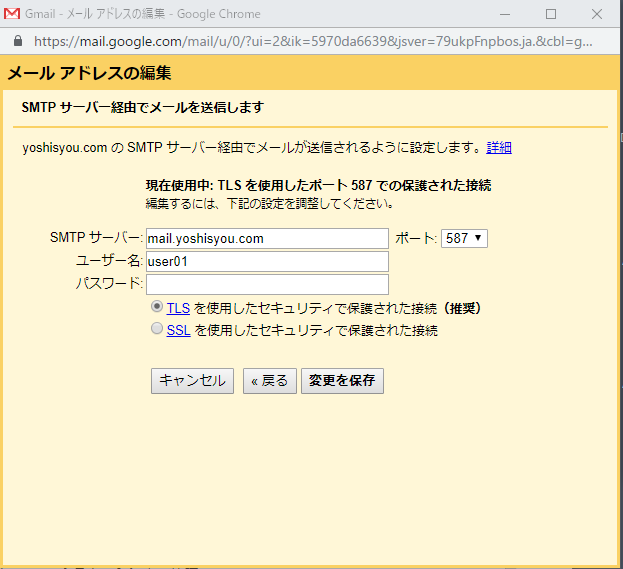The height and width of the screenshot is (569, 623).
Task: Open the ポート 587 dropdown
Action: 464,238
